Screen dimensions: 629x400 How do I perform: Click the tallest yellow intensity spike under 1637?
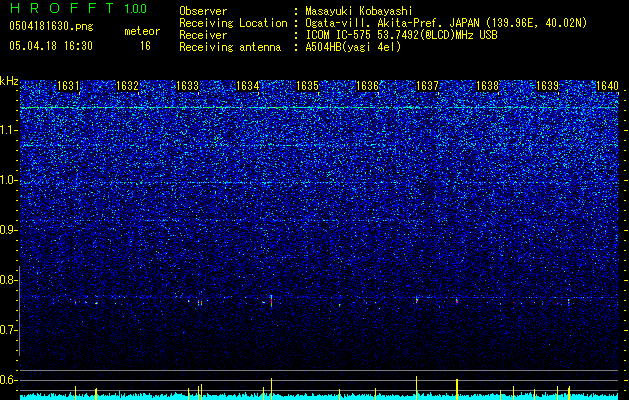point(416,388)
